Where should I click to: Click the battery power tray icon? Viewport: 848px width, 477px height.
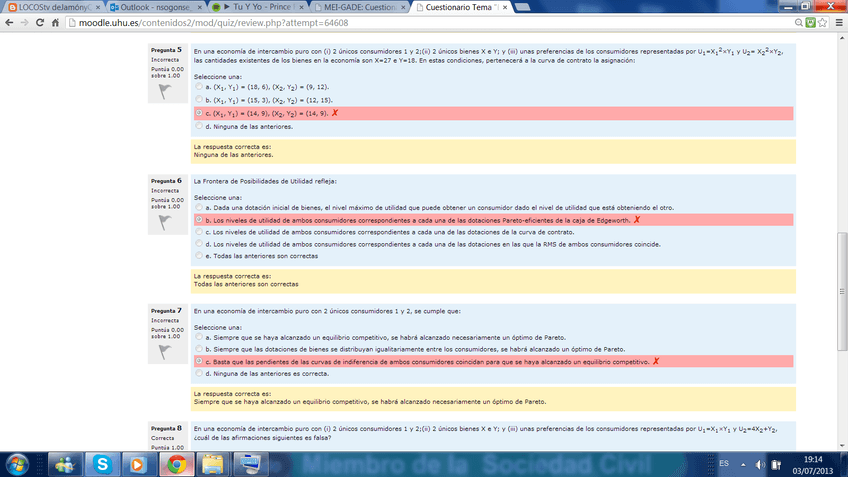click(776, 465)
